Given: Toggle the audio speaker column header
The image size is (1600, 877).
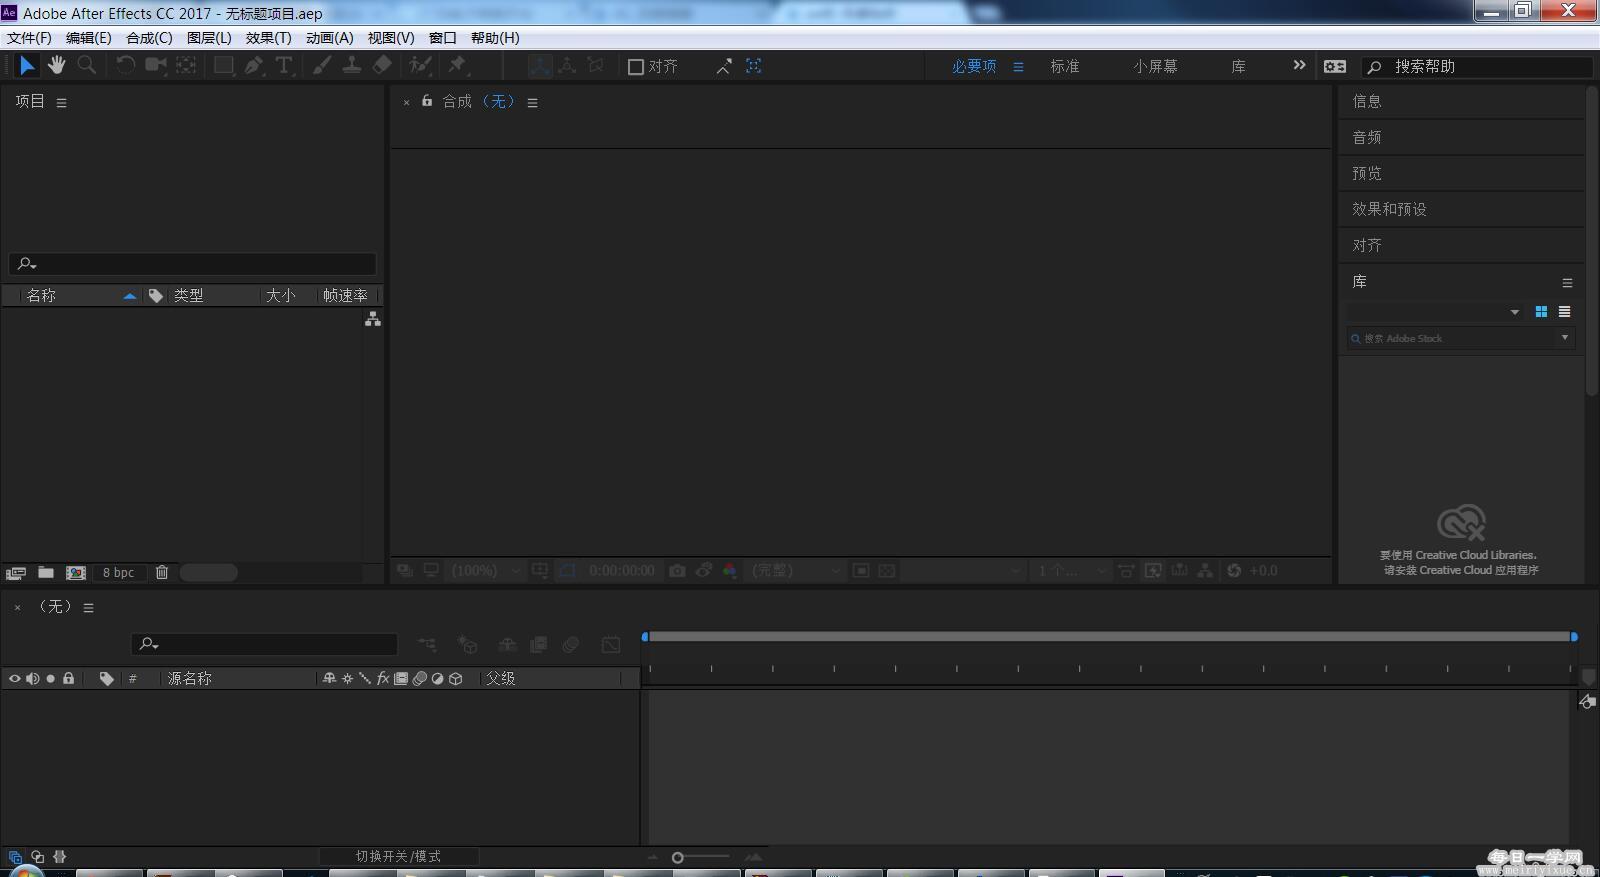Looking at the screenshot, I should click(33, 679).
